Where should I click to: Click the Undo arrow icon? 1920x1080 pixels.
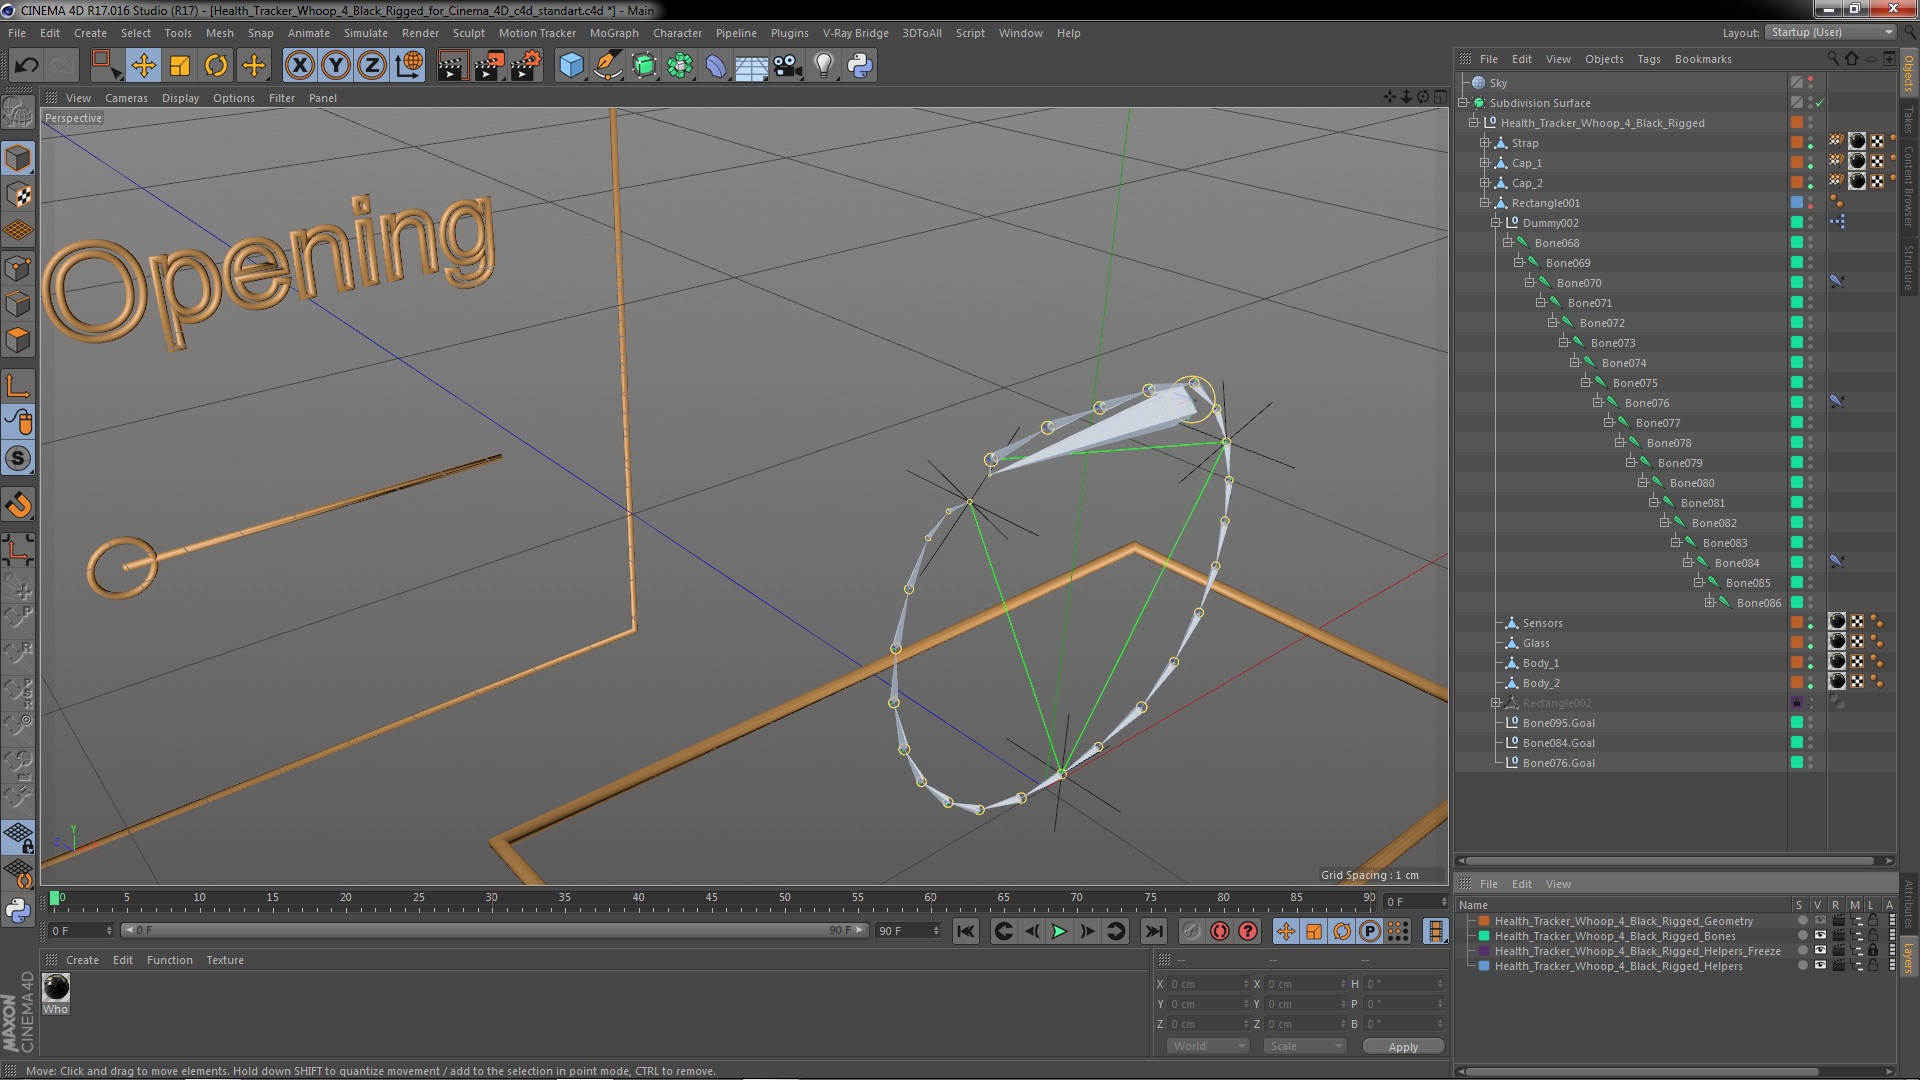point(26,66)
